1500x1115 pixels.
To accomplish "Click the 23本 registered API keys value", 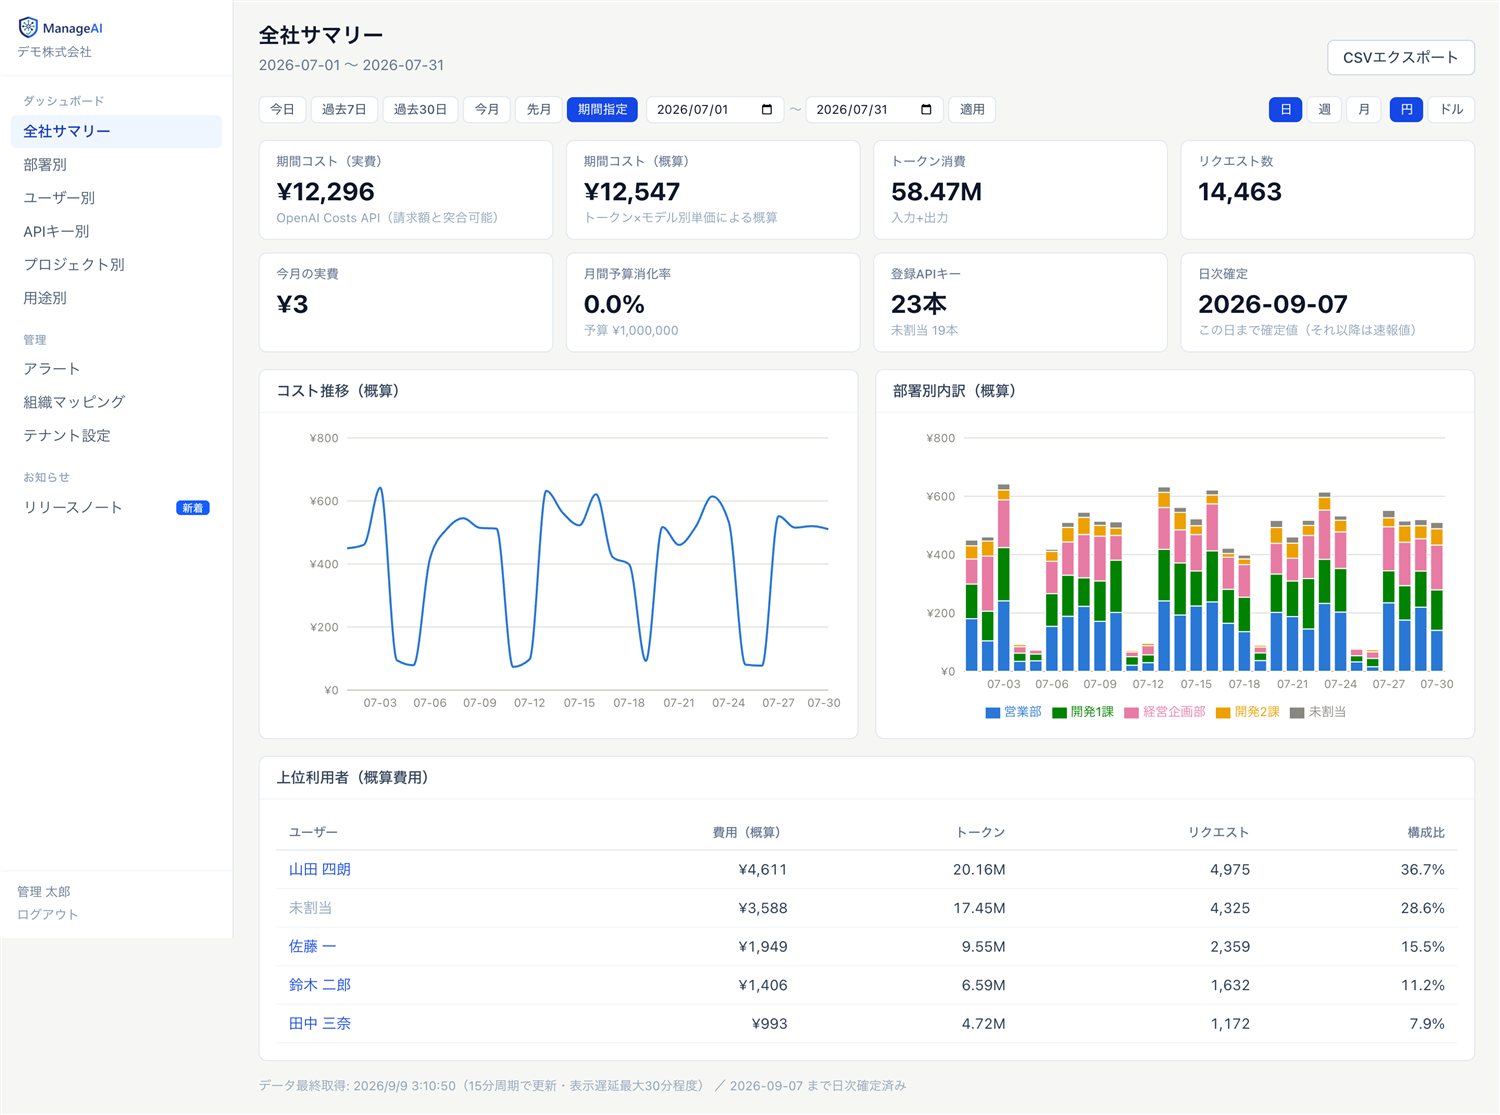I will 919,305.
